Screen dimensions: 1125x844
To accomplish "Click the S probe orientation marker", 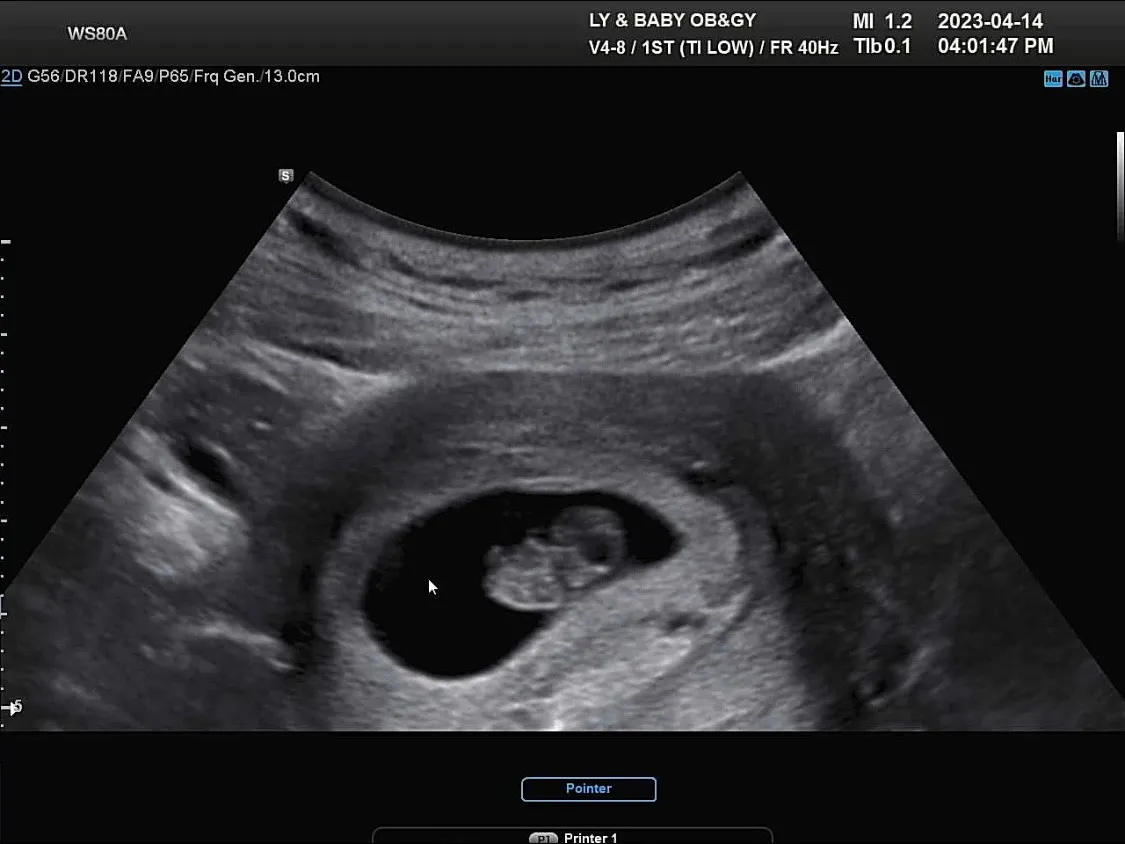I will (286, 176).
